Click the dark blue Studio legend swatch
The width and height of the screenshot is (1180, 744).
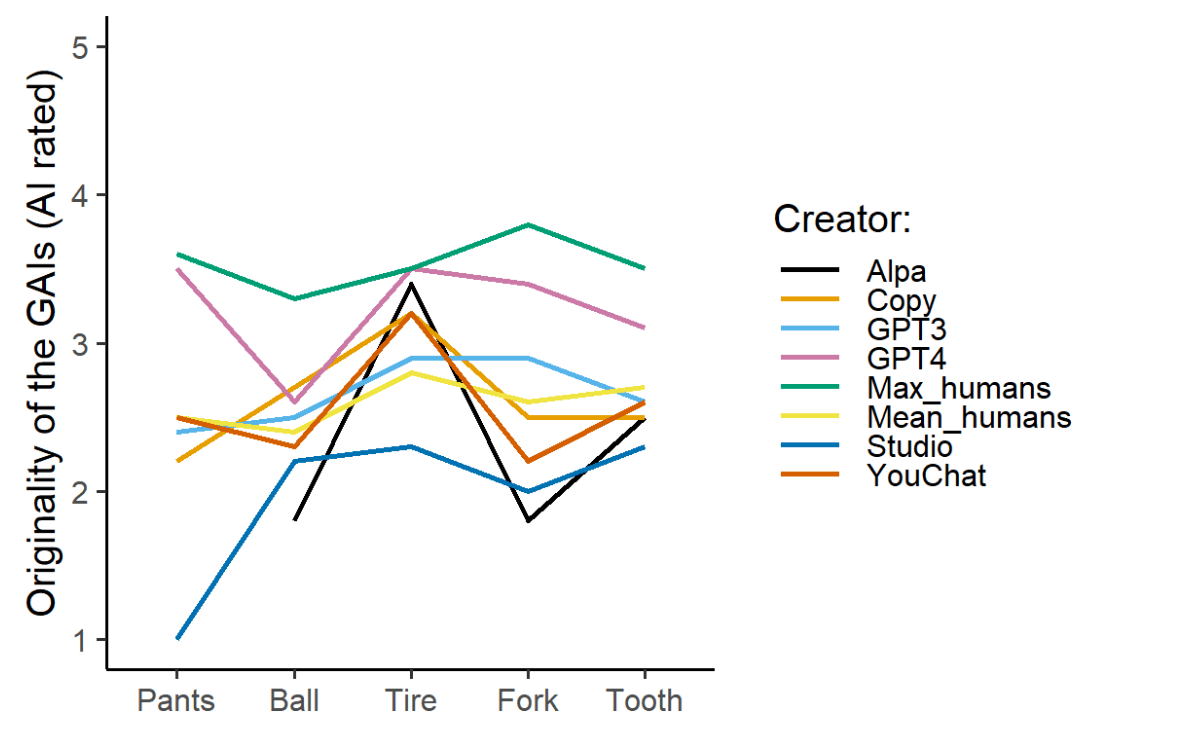(810, 445)
